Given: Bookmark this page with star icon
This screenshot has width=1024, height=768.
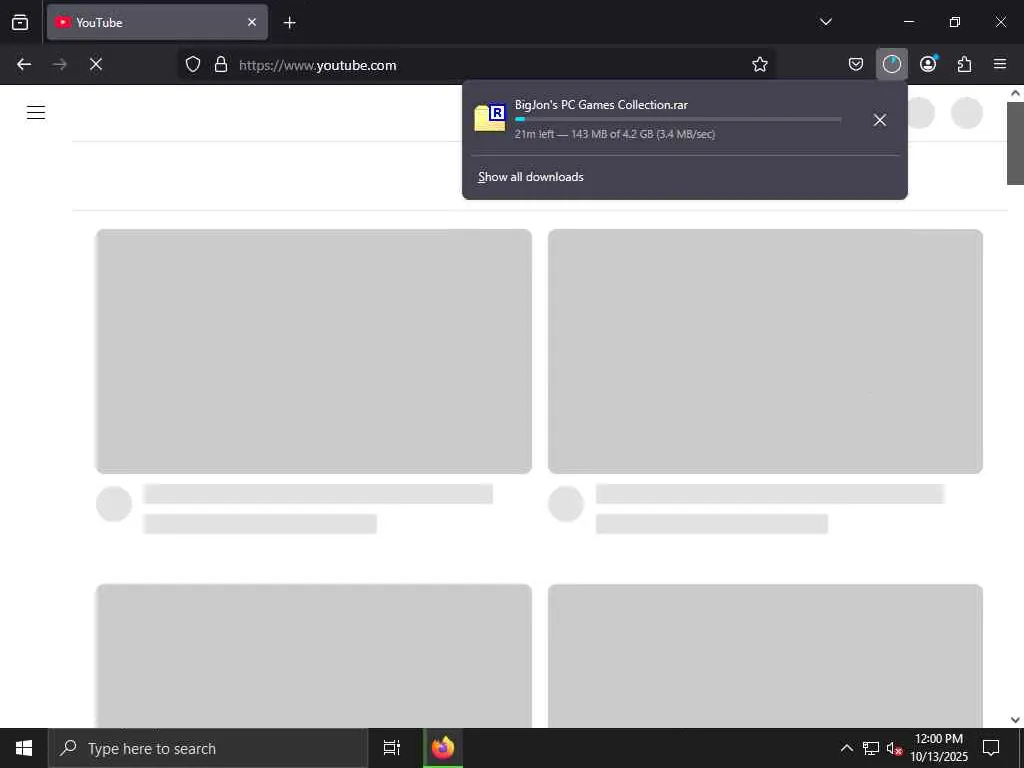Looking at the screenshot, I should pos(760,64).
